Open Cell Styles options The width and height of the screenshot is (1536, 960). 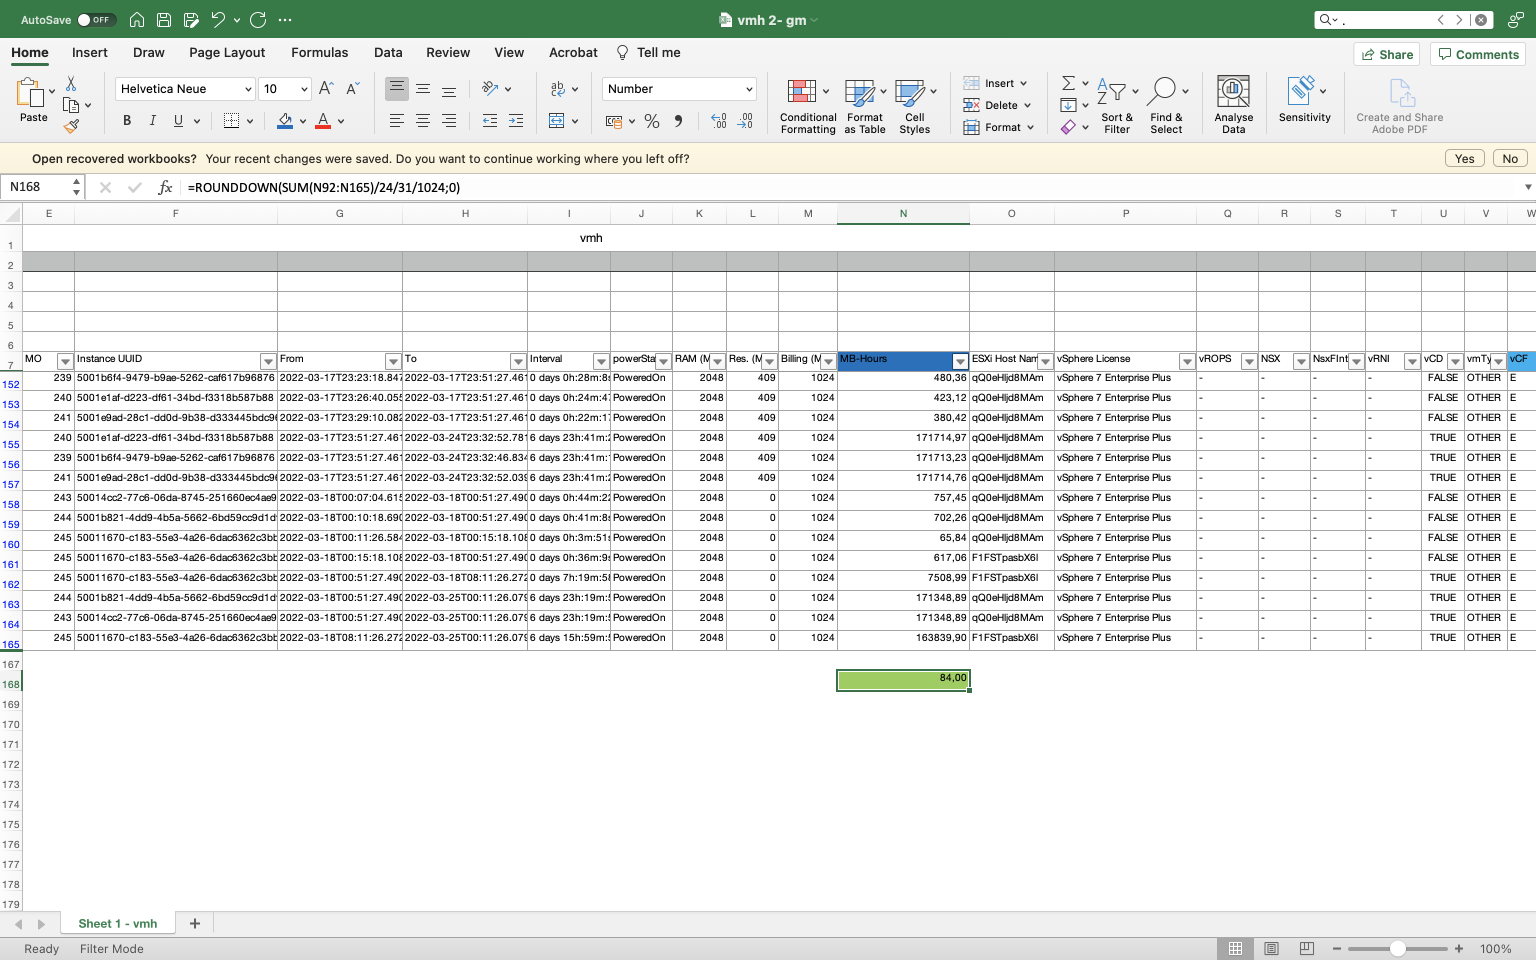tap(914, 104)
